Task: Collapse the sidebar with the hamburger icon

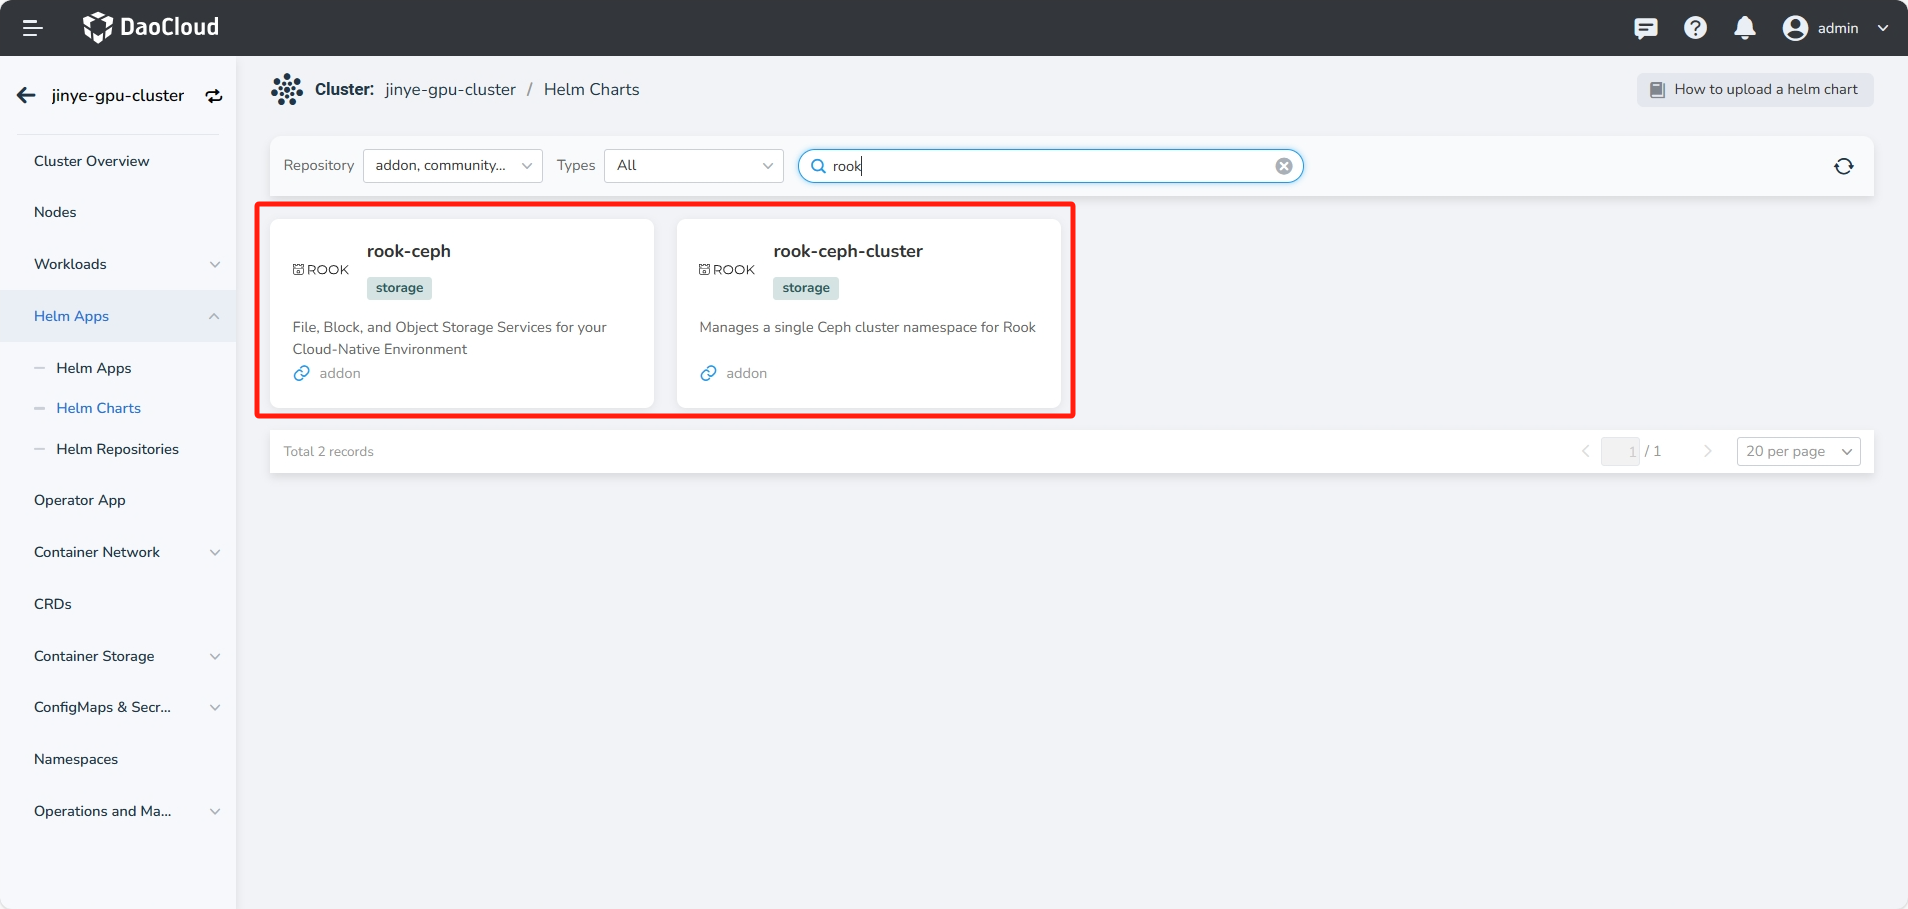Action: coord(32,28)
